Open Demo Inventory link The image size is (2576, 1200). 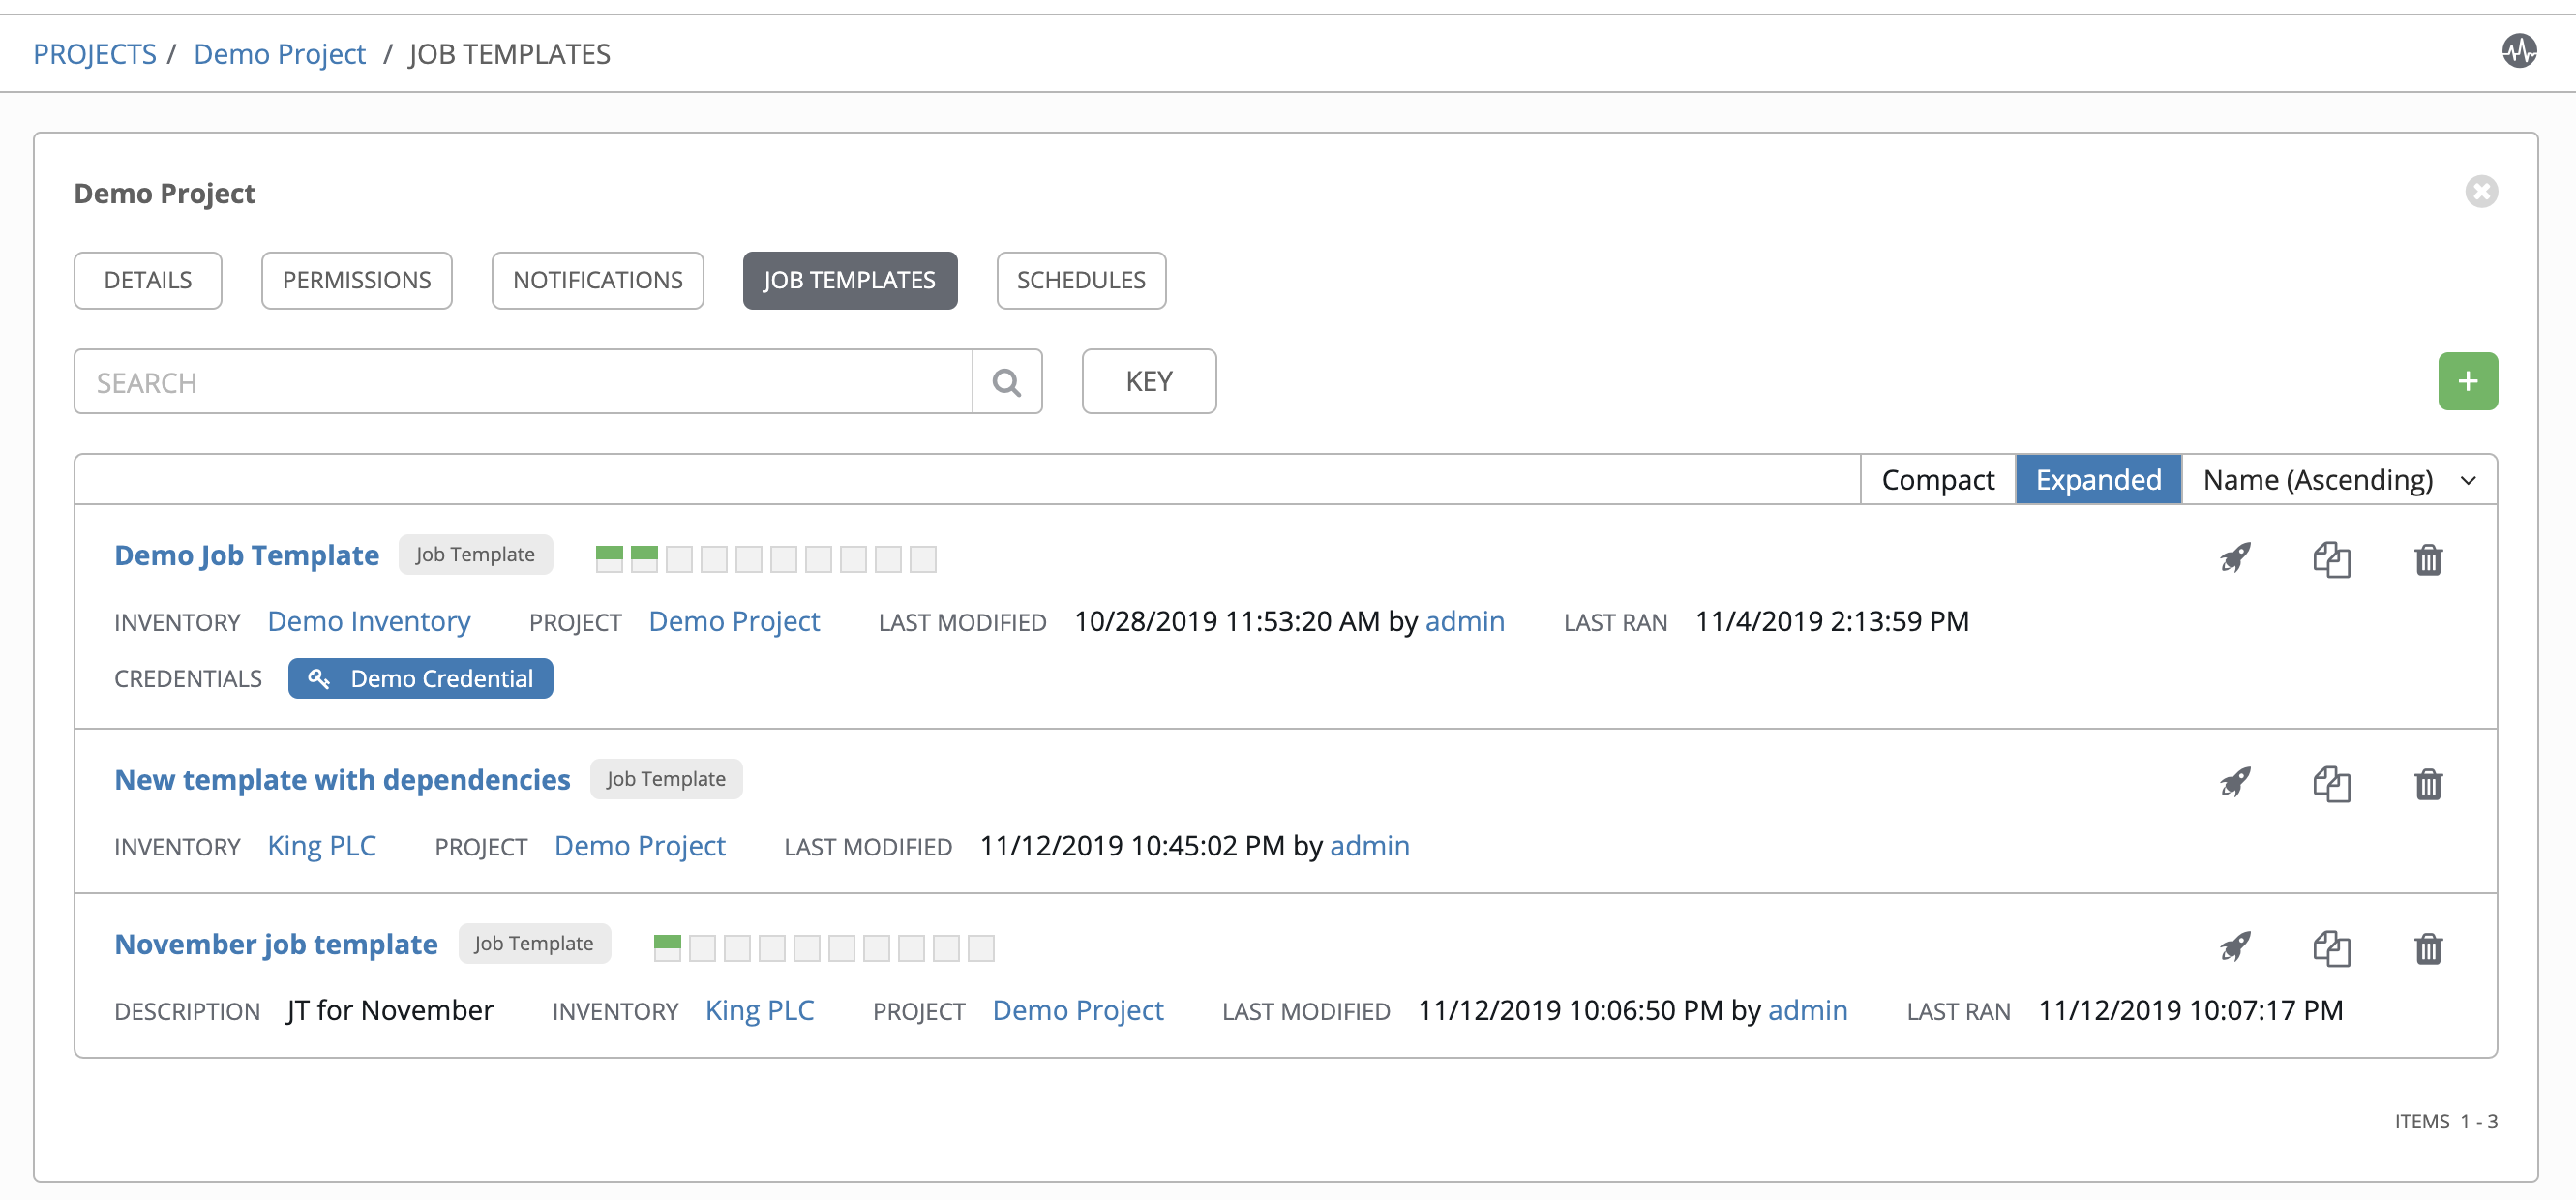tap(368, 621)
